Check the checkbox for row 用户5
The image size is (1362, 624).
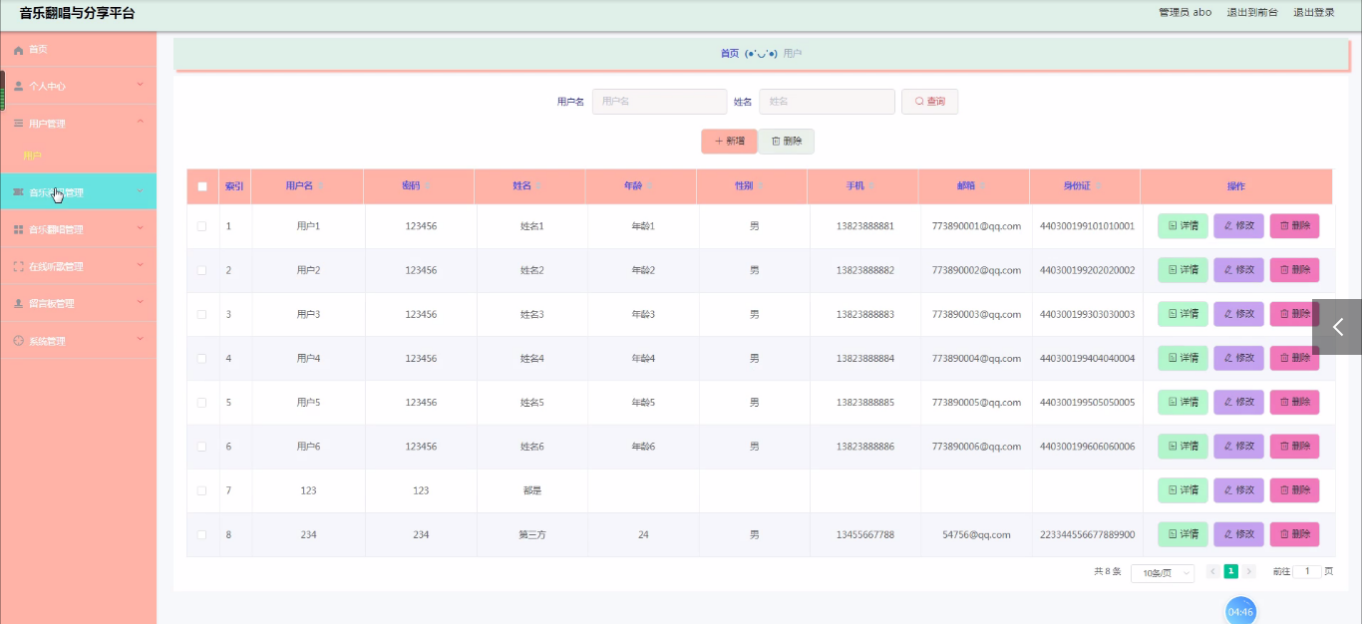(202, 402)
